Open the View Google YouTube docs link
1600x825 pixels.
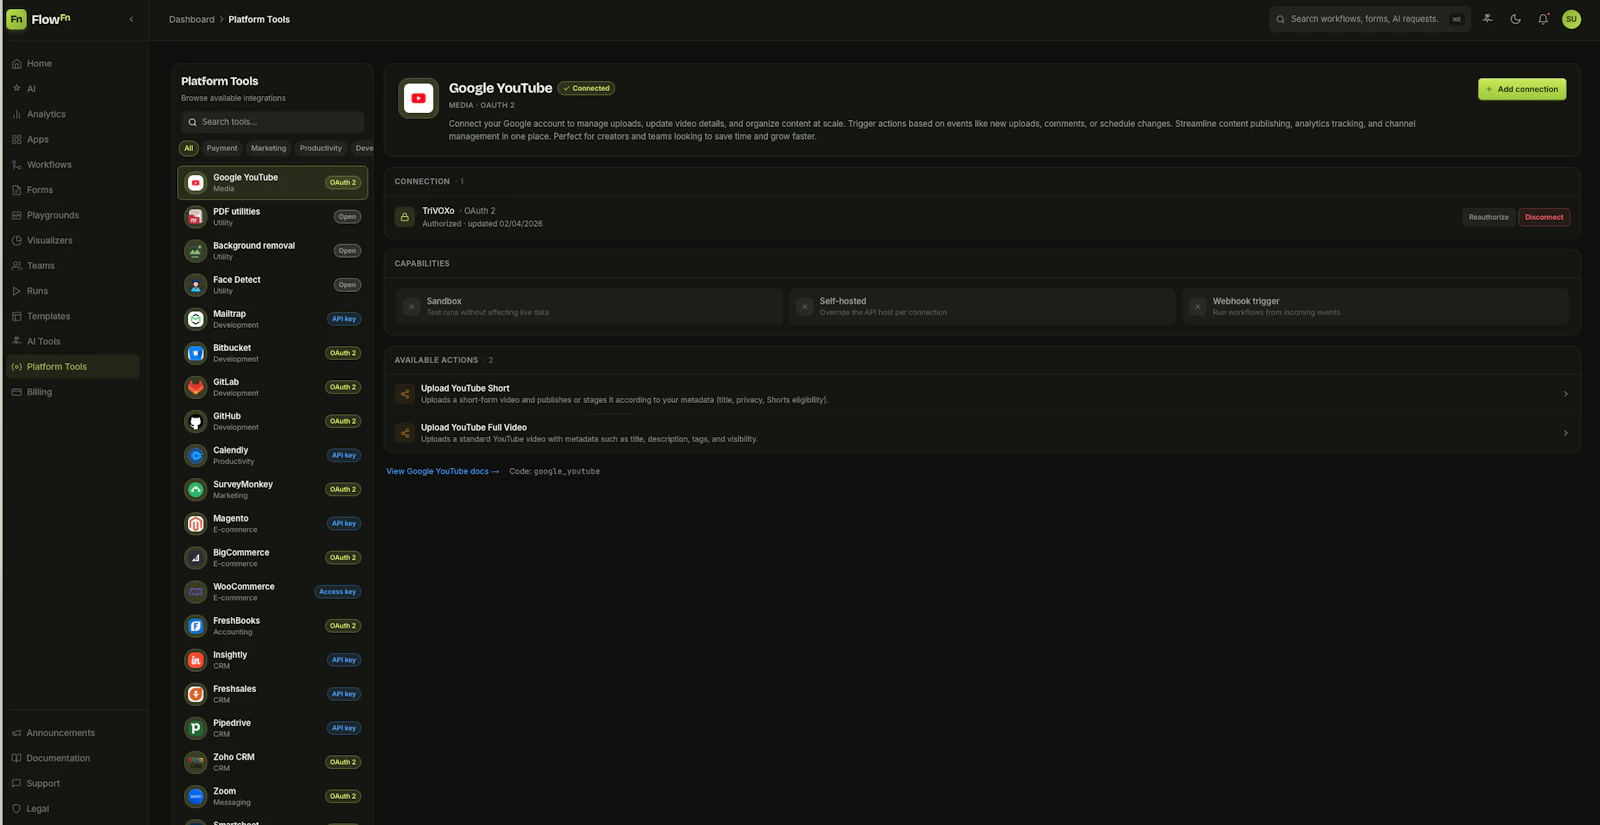442,471
